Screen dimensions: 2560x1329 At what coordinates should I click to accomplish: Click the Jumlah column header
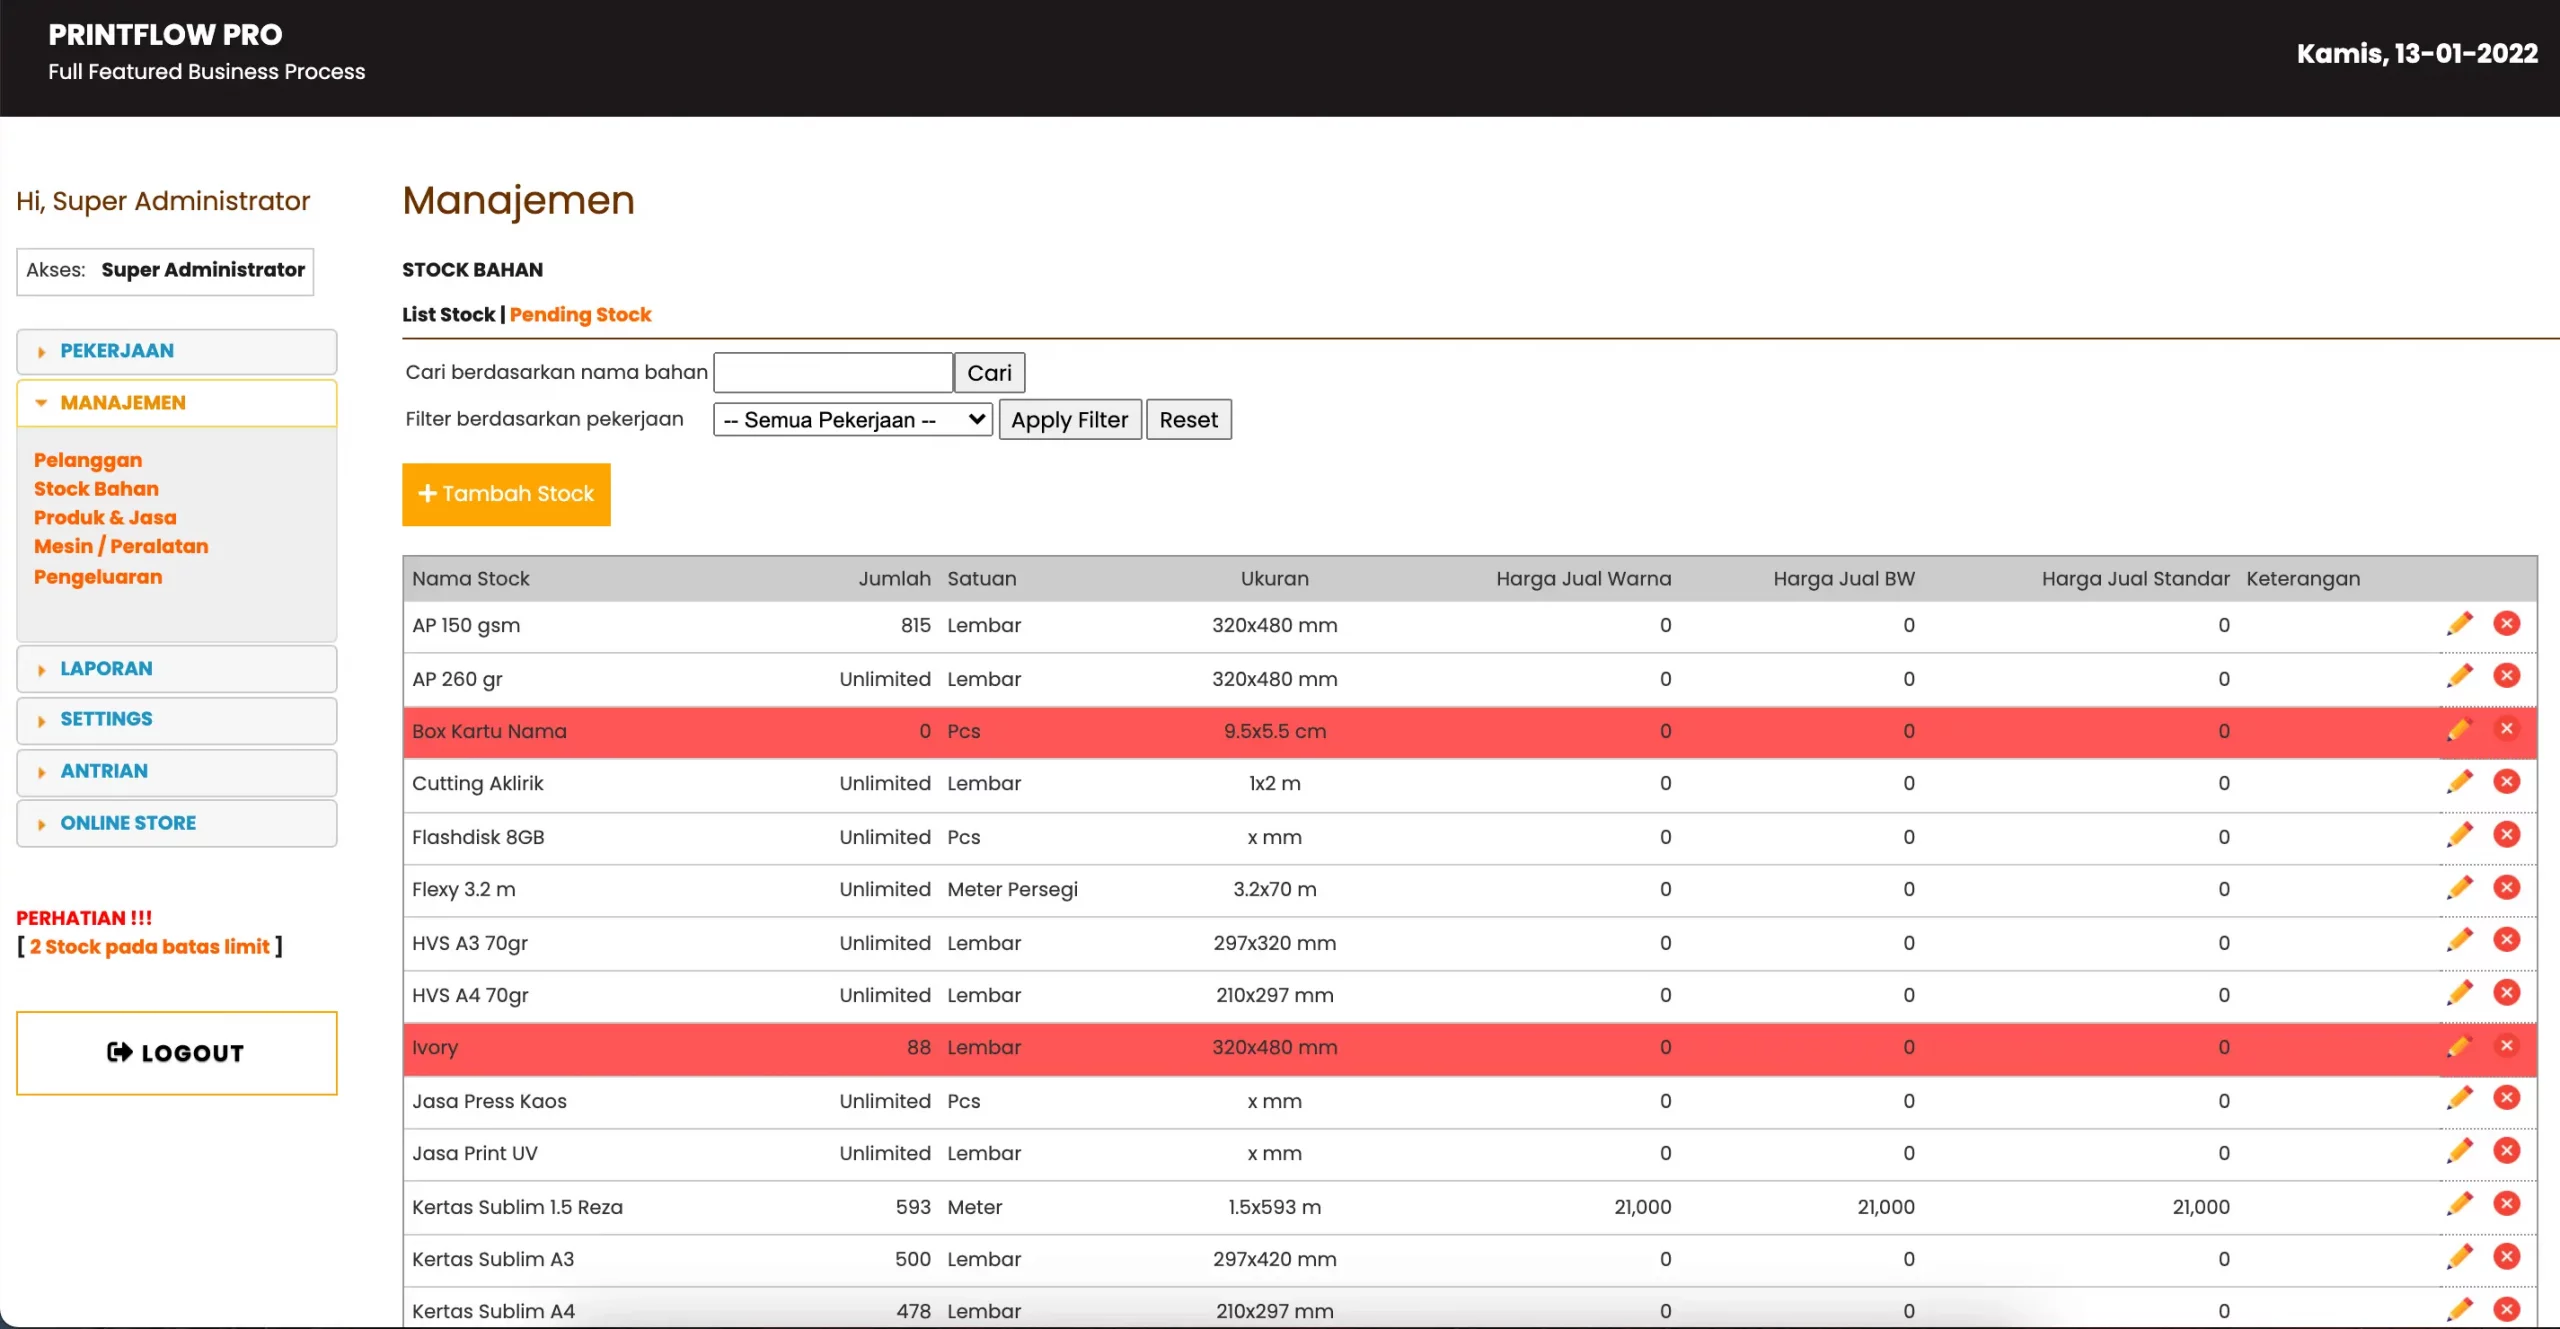[894, 579]
